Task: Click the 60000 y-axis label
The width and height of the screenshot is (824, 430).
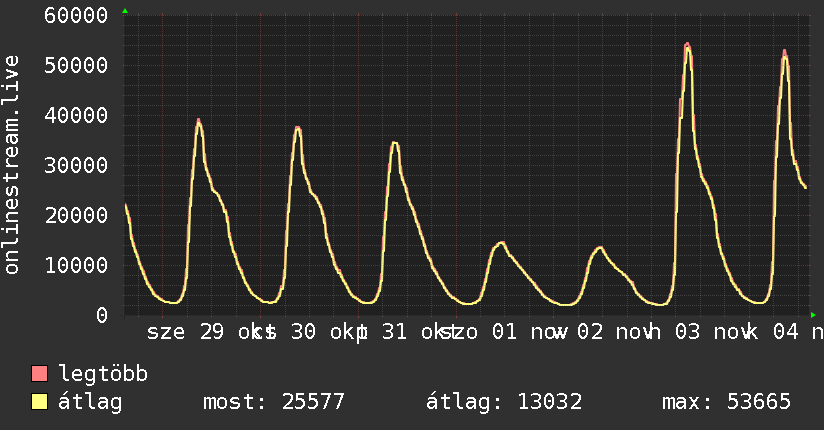Action: tap(76, 15)
